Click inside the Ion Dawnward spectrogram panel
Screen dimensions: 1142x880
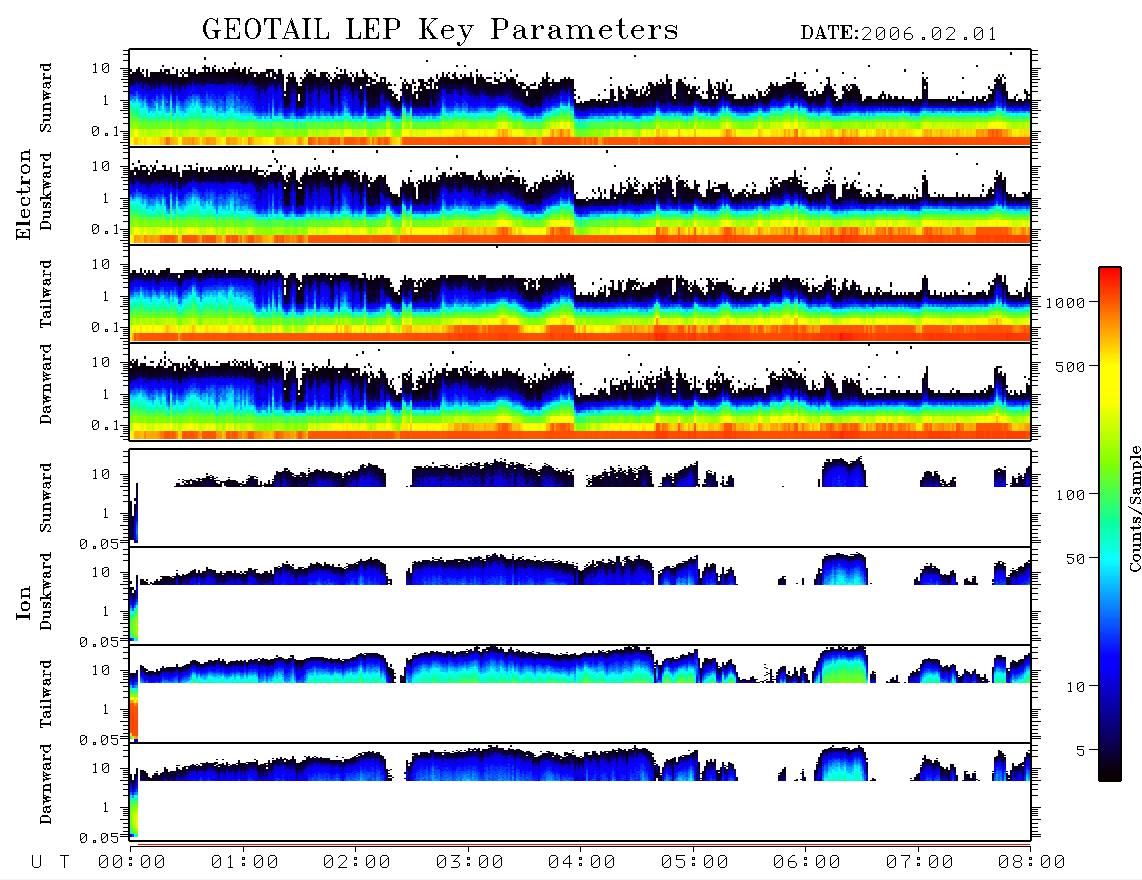580,792
